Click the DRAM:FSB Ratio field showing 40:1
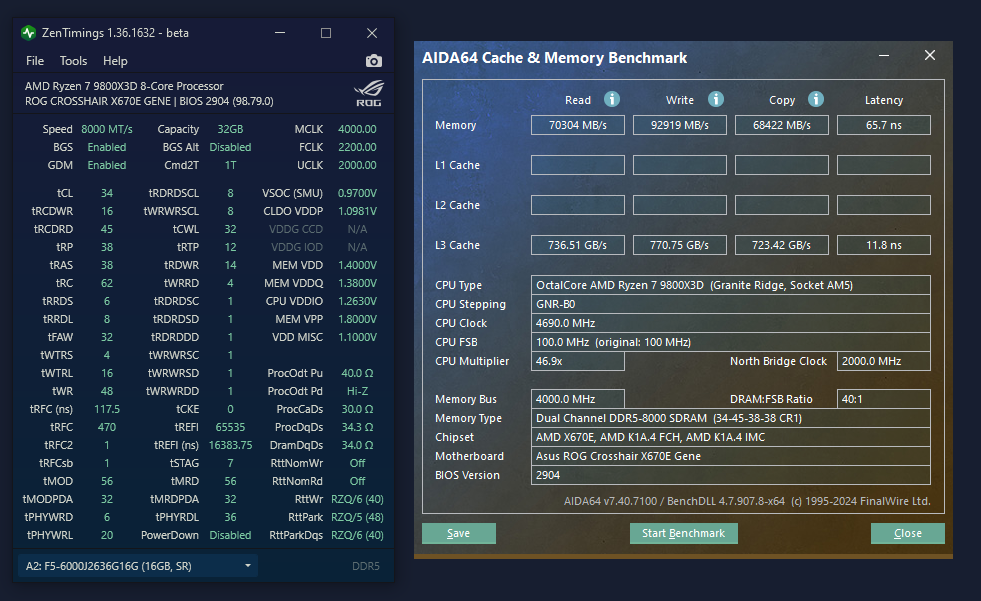 883,398
